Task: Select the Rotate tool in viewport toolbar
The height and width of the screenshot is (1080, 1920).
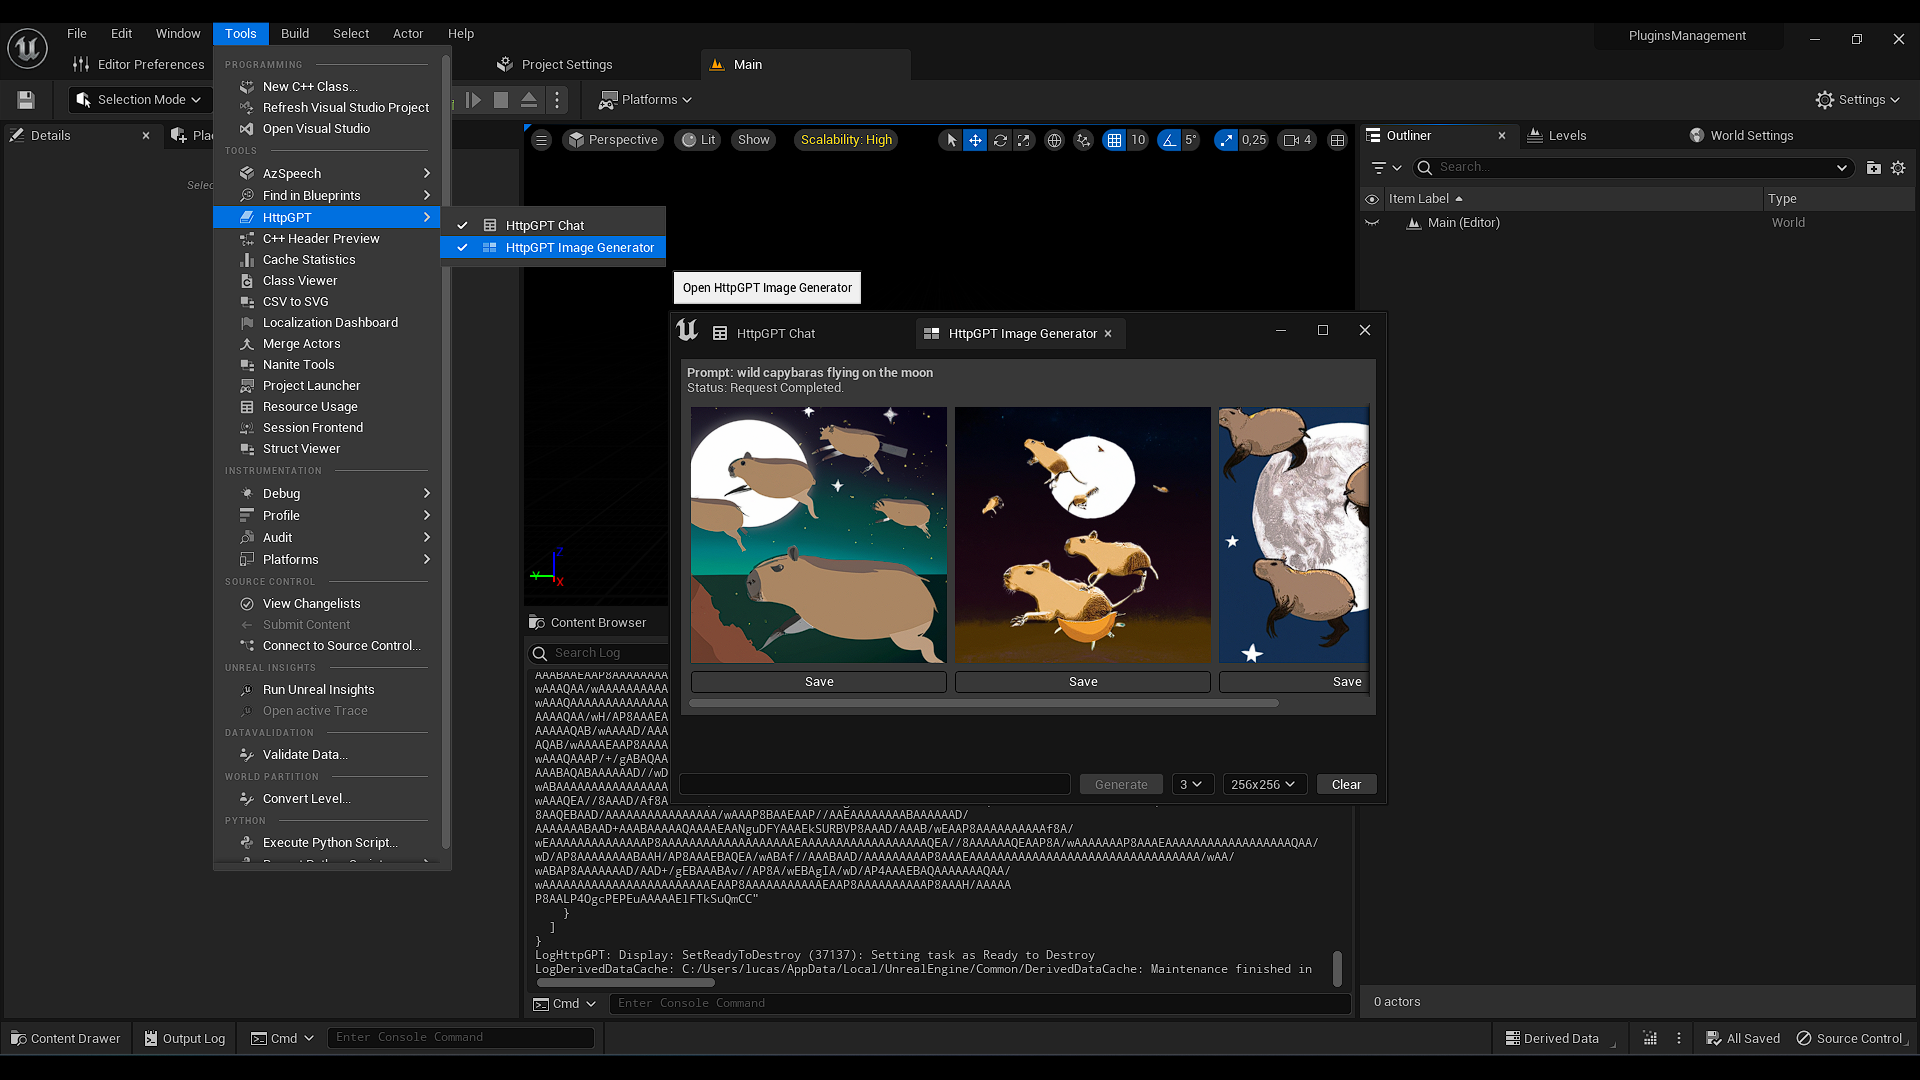Action: 1000,140
